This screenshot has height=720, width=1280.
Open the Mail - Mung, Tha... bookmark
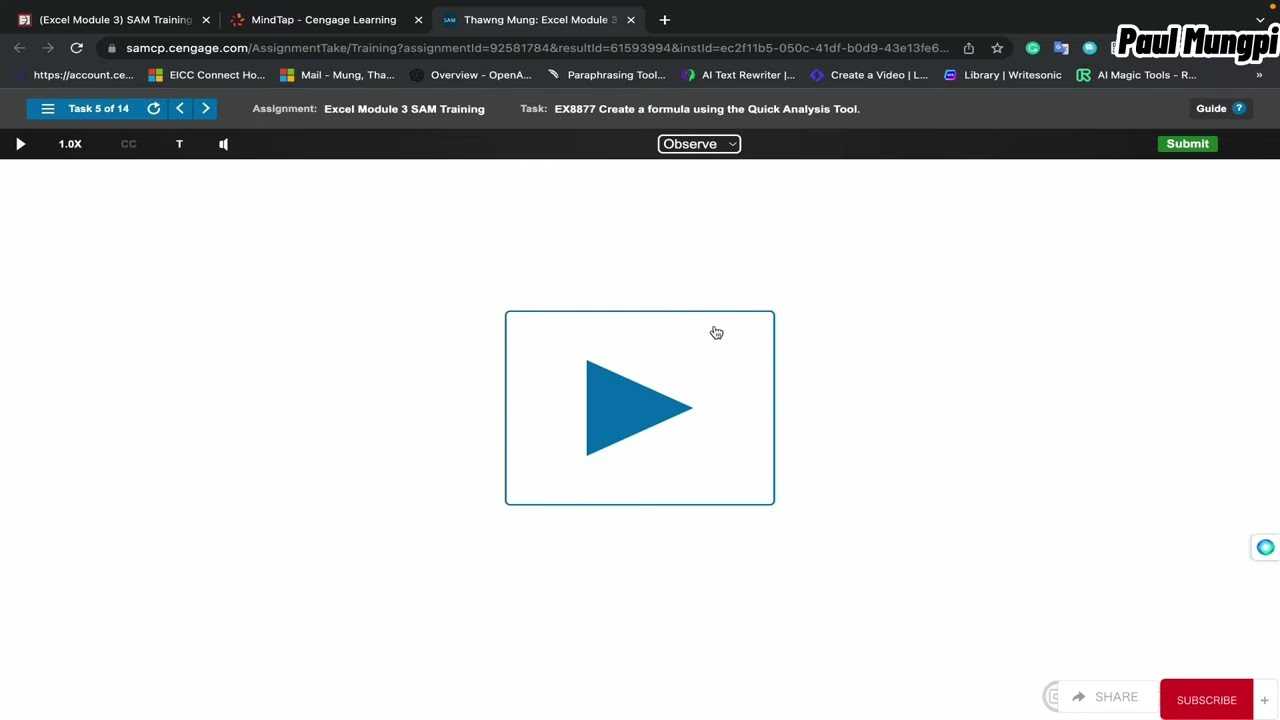(x=337, y=75)
